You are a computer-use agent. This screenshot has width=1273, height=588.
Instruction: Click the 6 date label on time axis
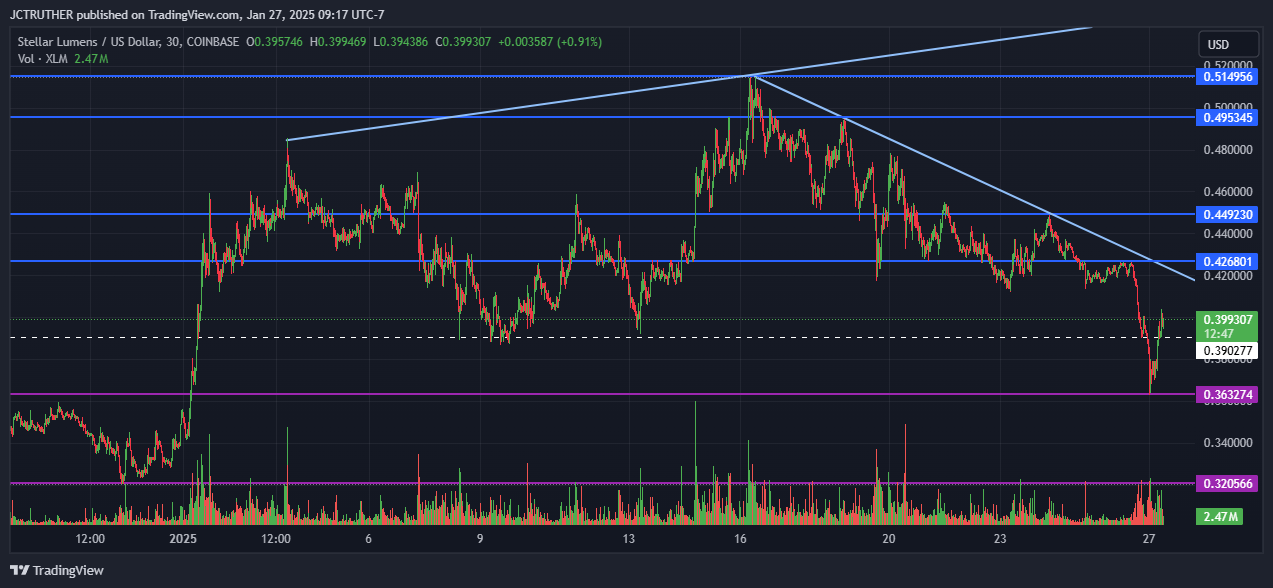369,539
